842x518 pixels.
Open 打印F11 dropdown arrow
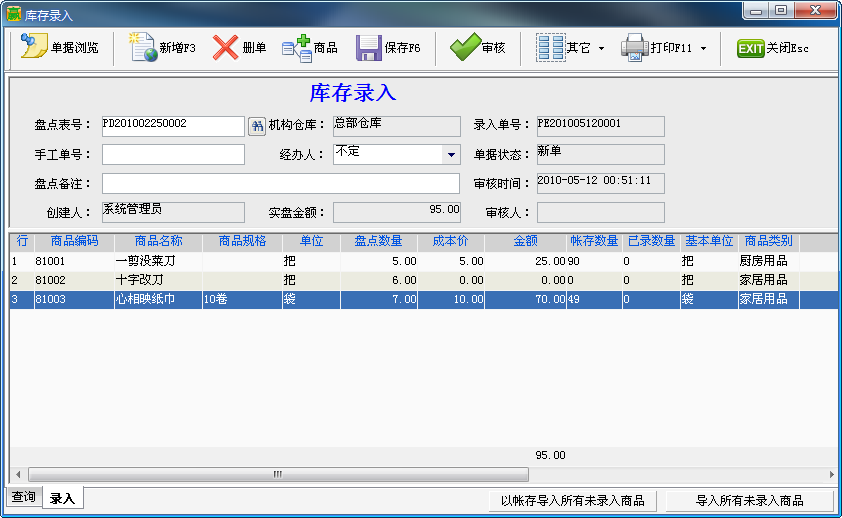point(703,48)
